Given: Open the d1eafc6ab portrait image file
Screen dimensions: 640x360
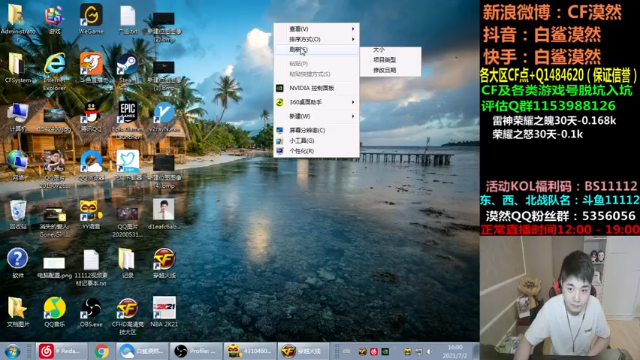Looking at the screenshot, I should [164, 213].
